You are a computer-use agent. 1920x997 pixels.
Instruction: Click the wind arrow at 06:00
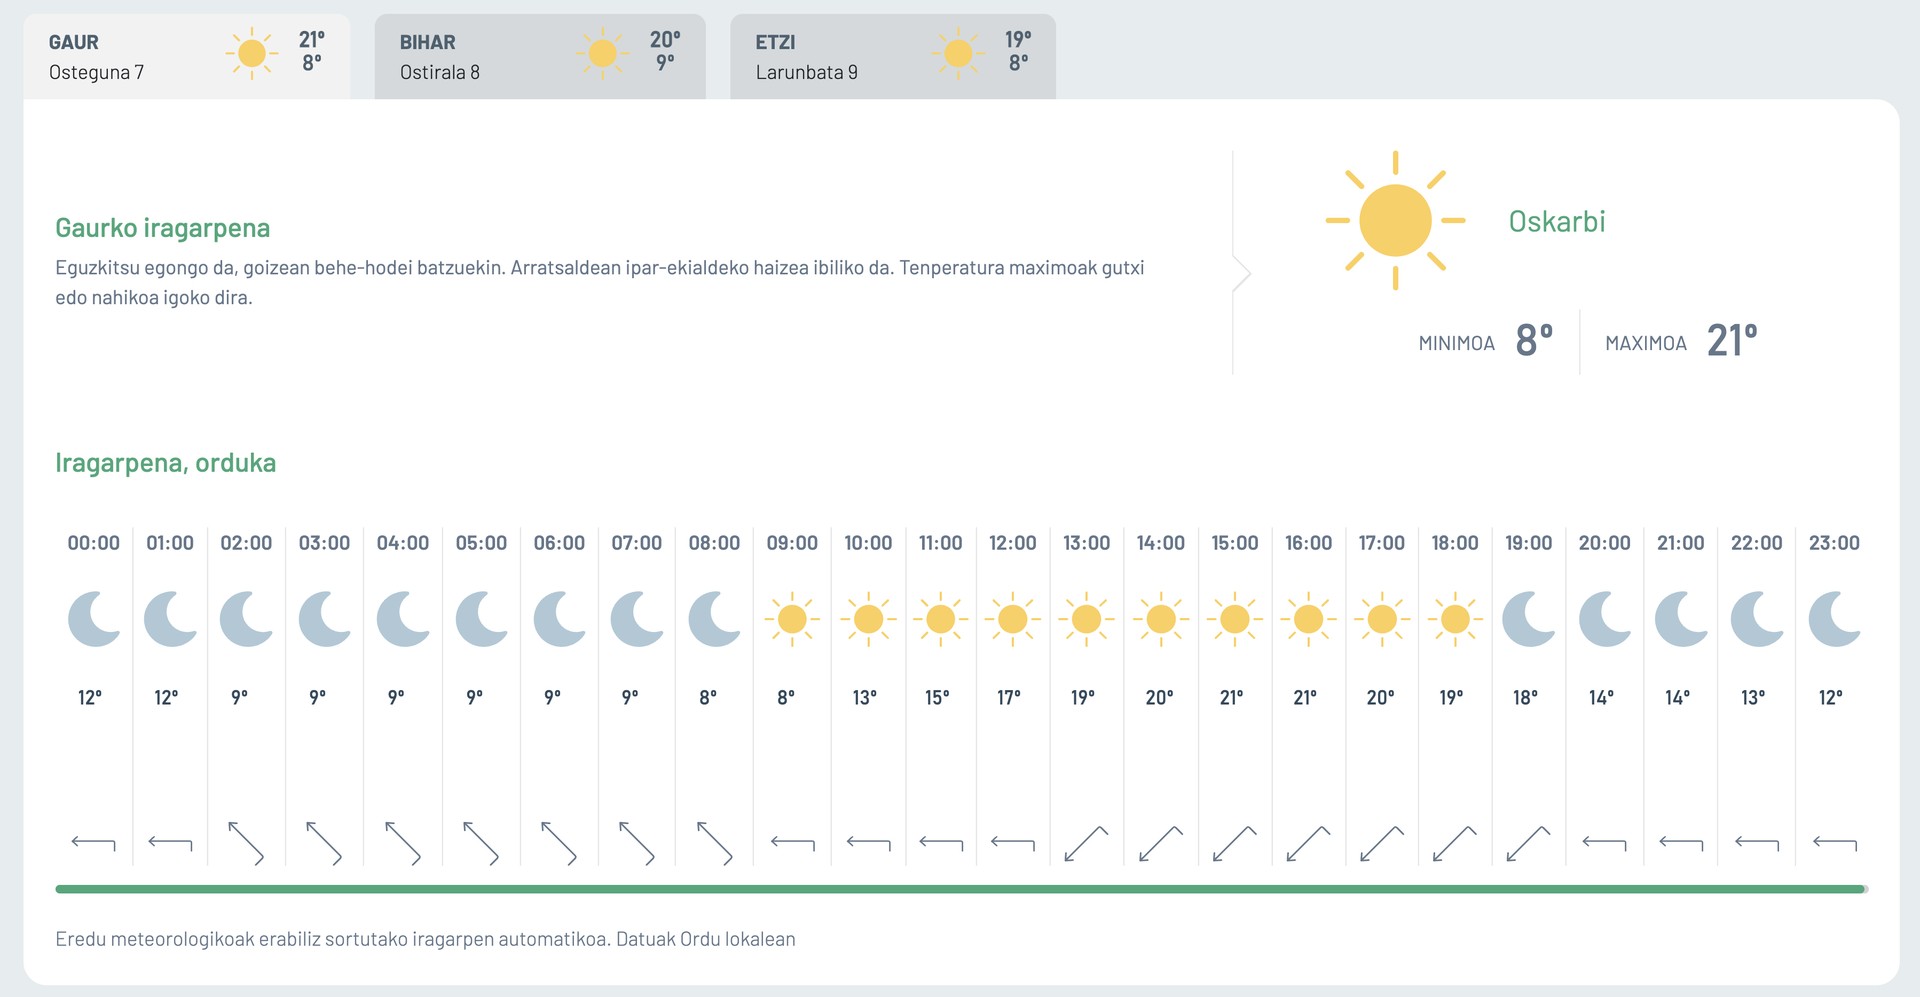(559, 843)
